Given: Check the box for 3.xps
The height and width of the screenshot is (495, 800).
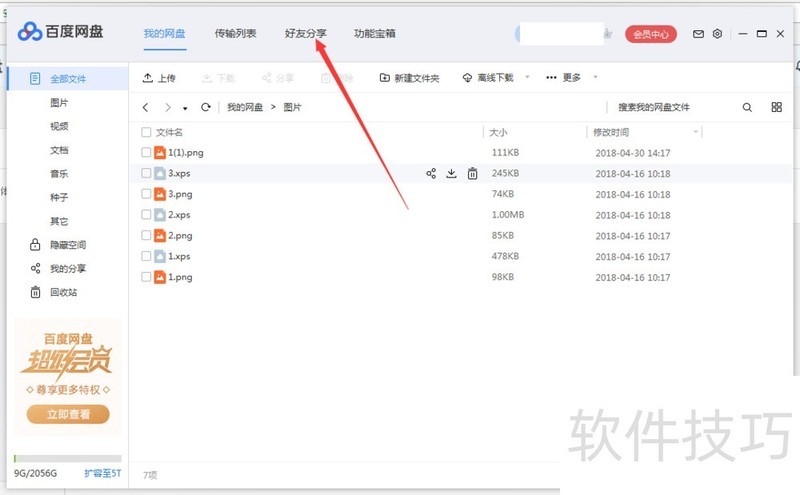Looking at the screenshot, I should coord(146,174).
